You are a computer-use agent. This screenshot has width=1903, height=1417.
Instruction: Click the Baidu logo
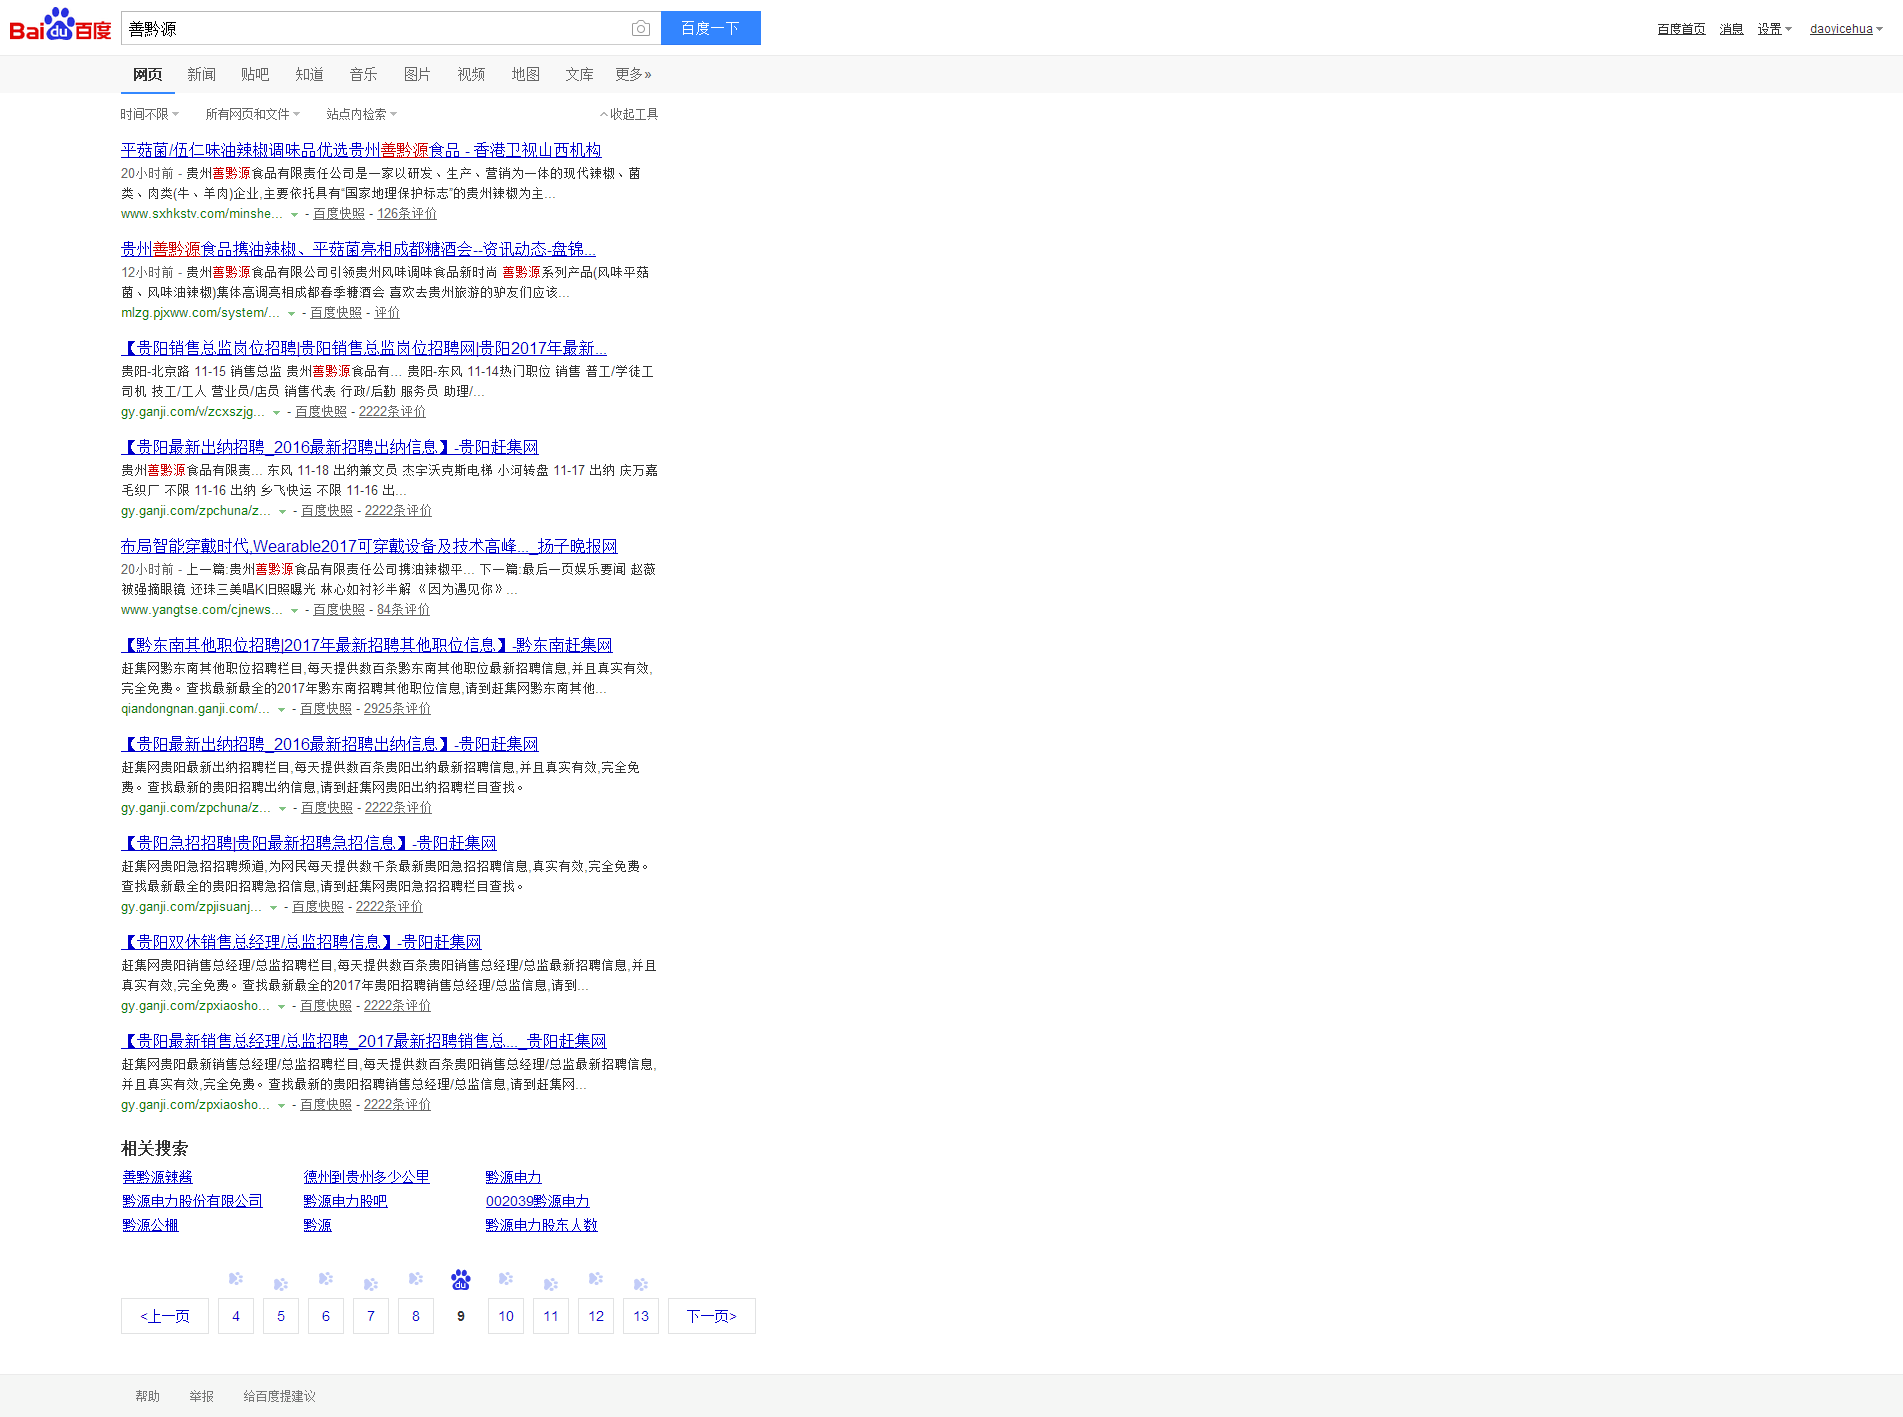(60, 26)
